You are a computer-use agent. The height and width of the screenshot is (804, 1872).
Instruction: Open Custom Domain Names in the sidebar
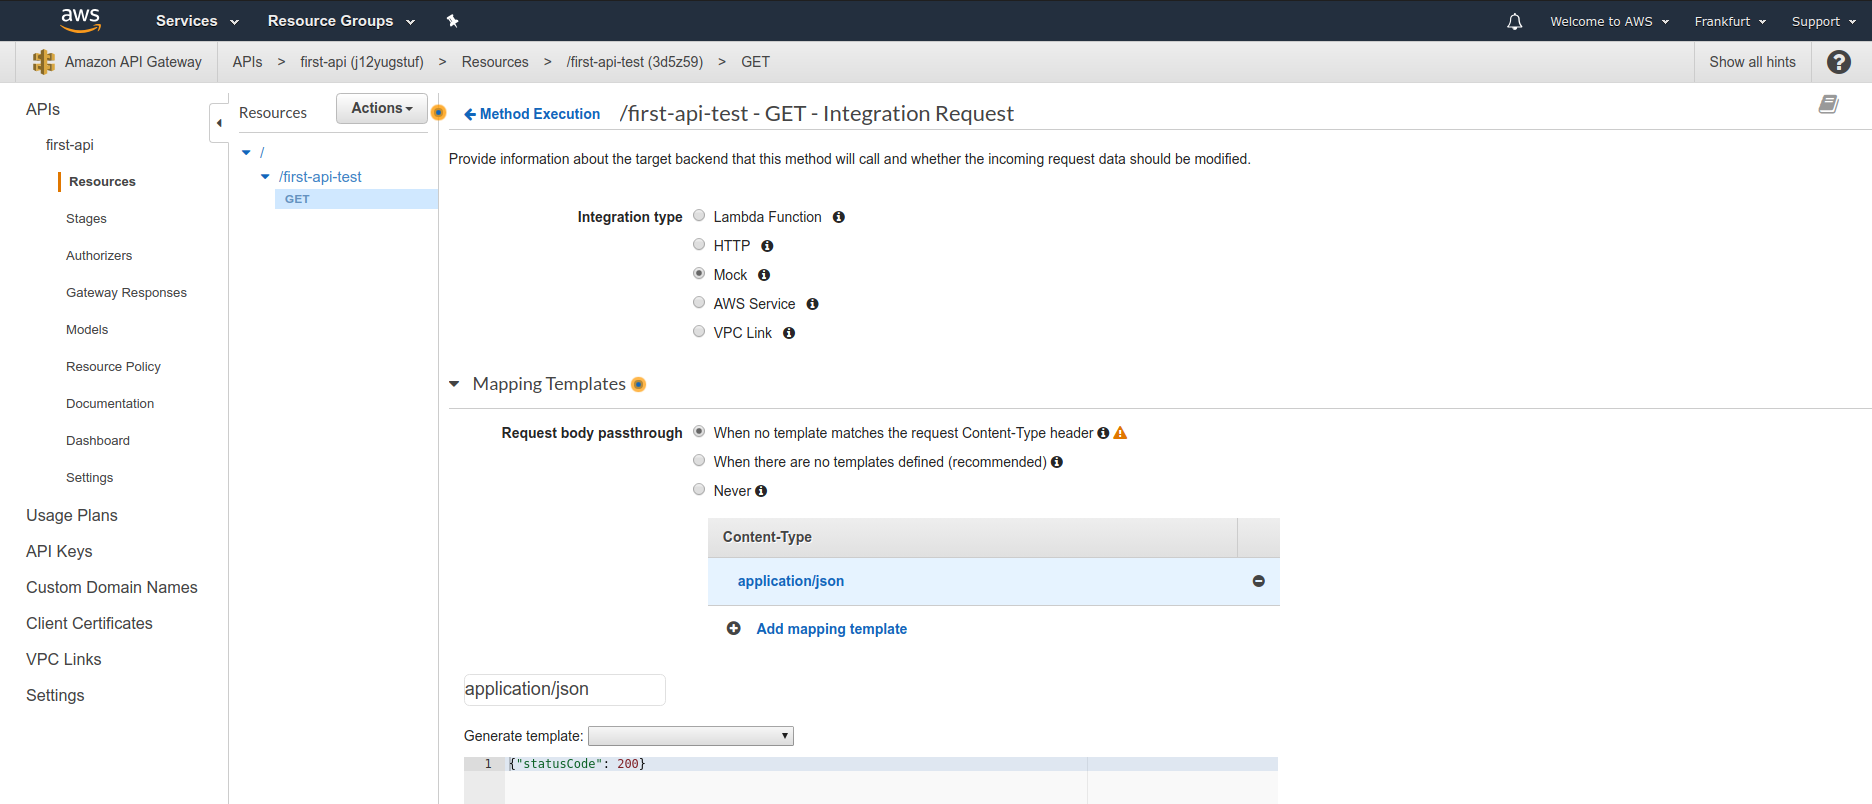coord(112,587)
